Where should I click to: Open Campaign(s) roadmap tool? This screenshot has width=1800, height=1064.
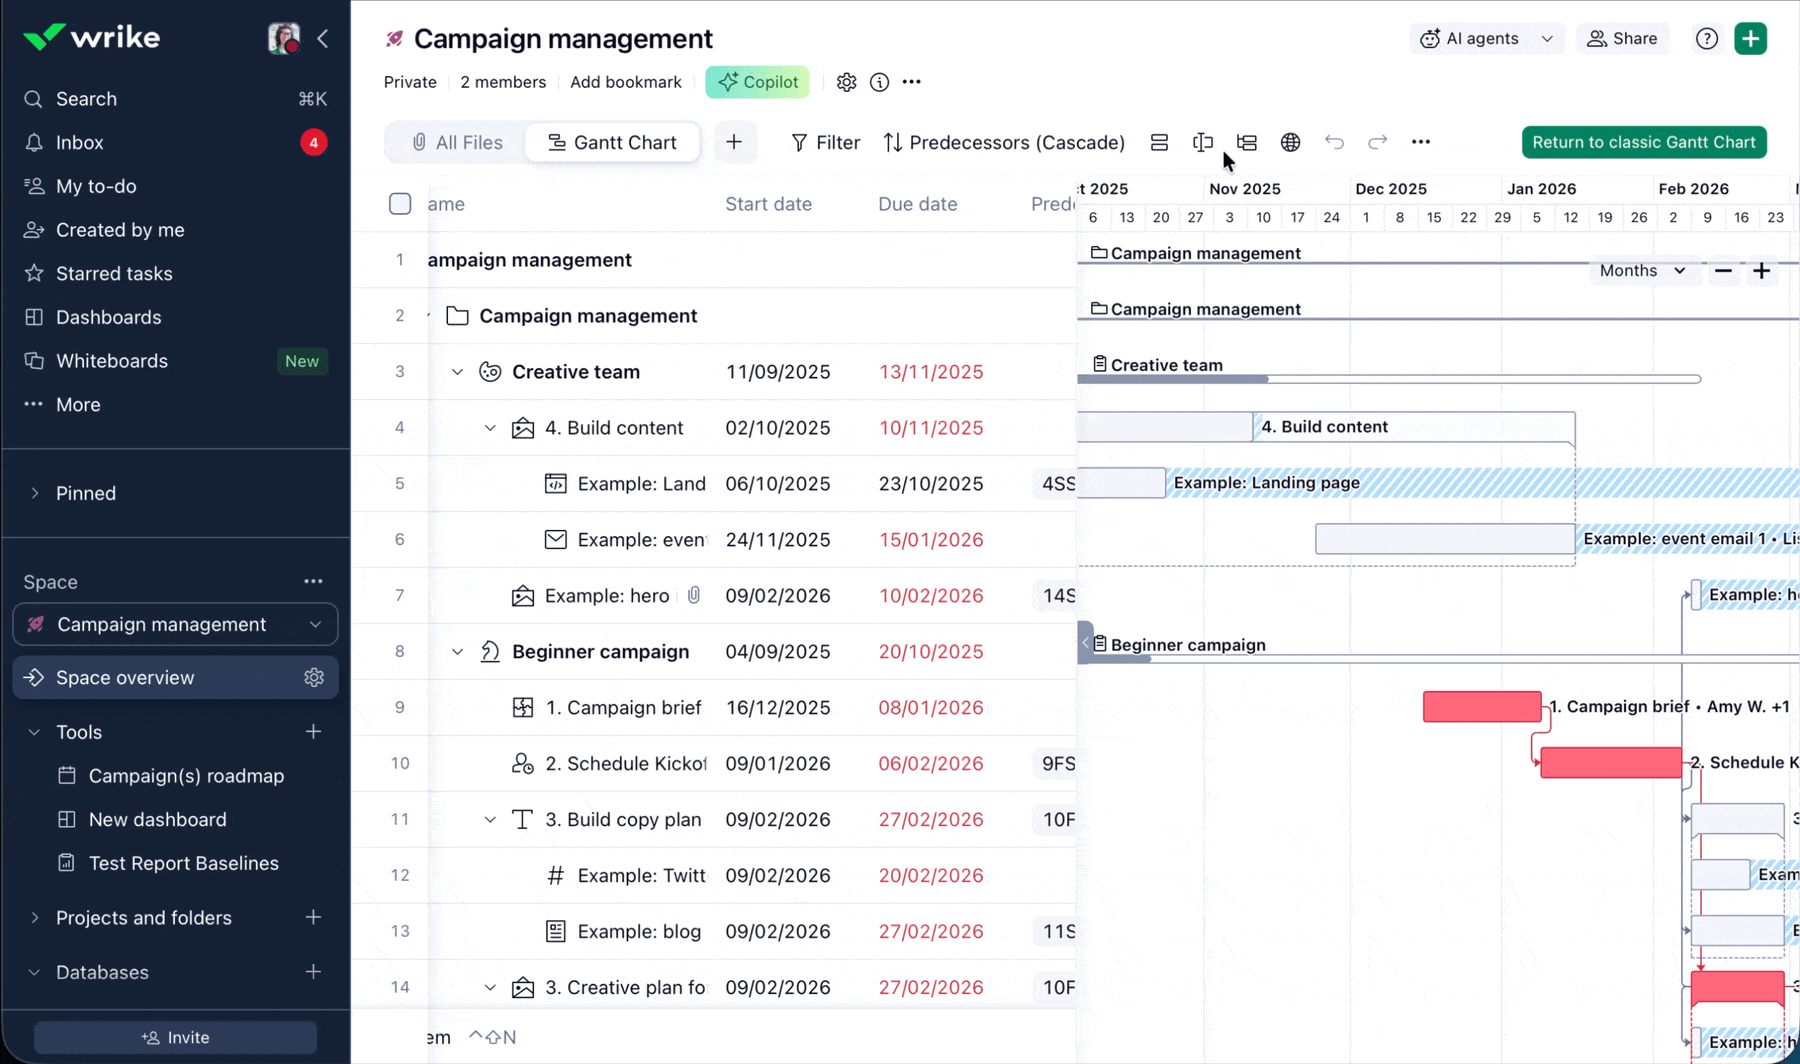(186, 776)
